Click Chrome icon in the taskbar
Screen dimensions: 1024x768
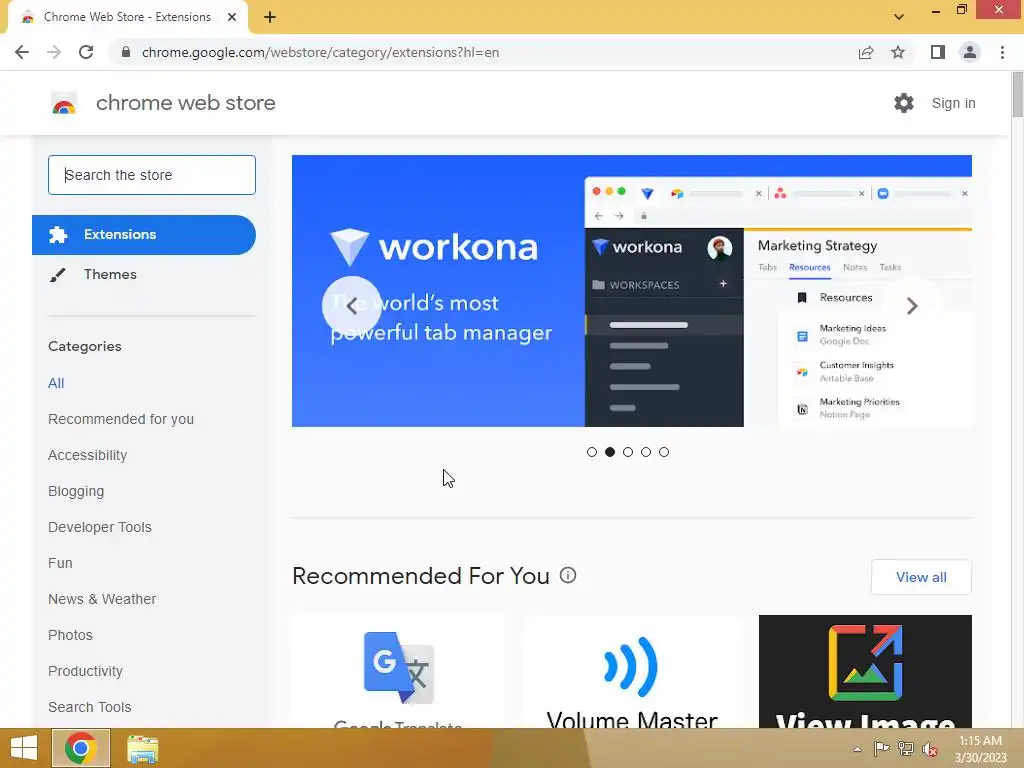click(81, 748)
